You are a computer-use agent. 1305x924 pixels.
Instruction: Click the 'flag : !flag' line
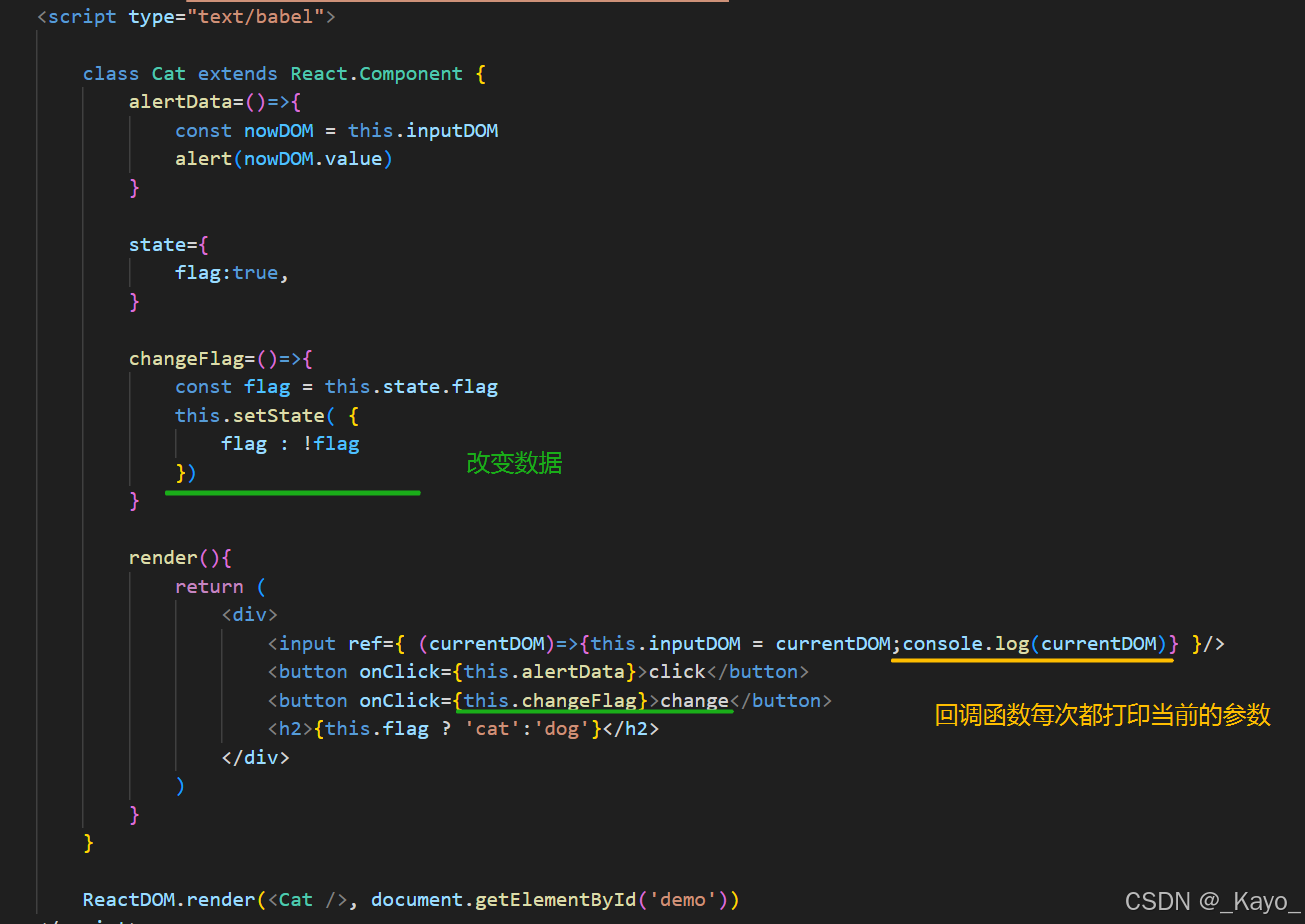tap(290, 444)
